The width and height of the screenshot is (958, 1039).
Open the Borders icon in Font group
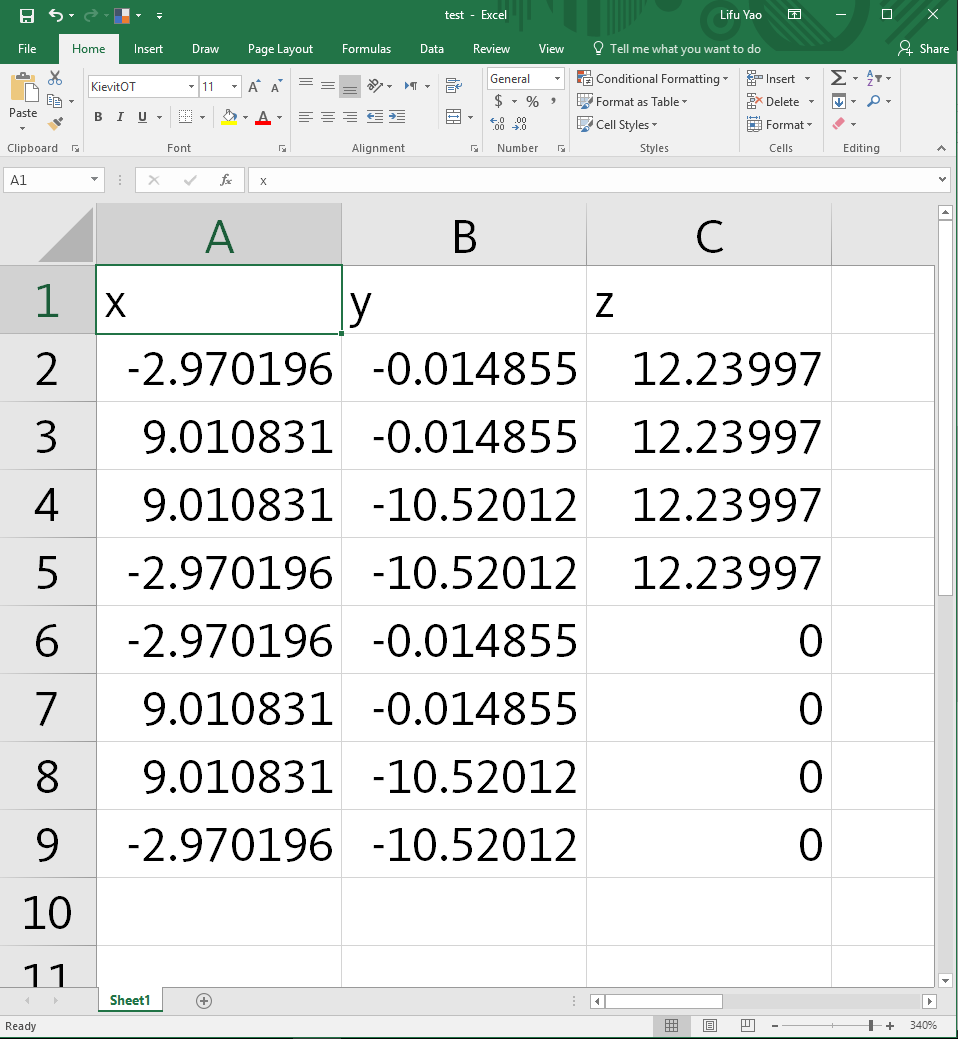[186, 117]
